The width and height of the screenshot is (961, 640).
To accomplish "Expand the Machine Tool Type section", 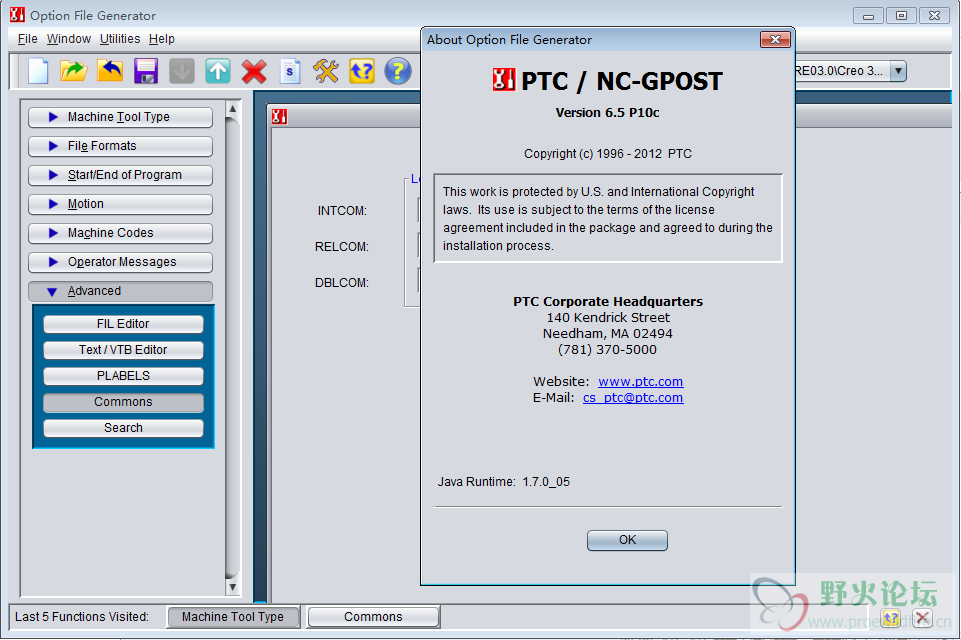I will [x=120, y=116].
